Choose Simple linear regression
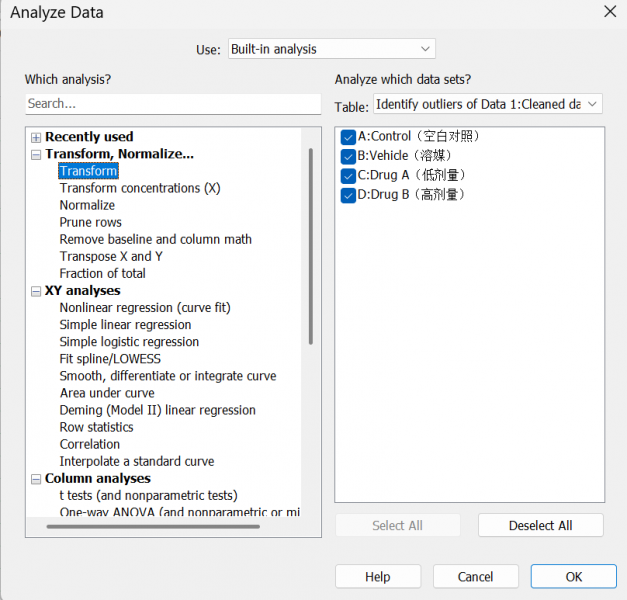The height and width of the screenshot is (600, 627). tap(125, 325)
